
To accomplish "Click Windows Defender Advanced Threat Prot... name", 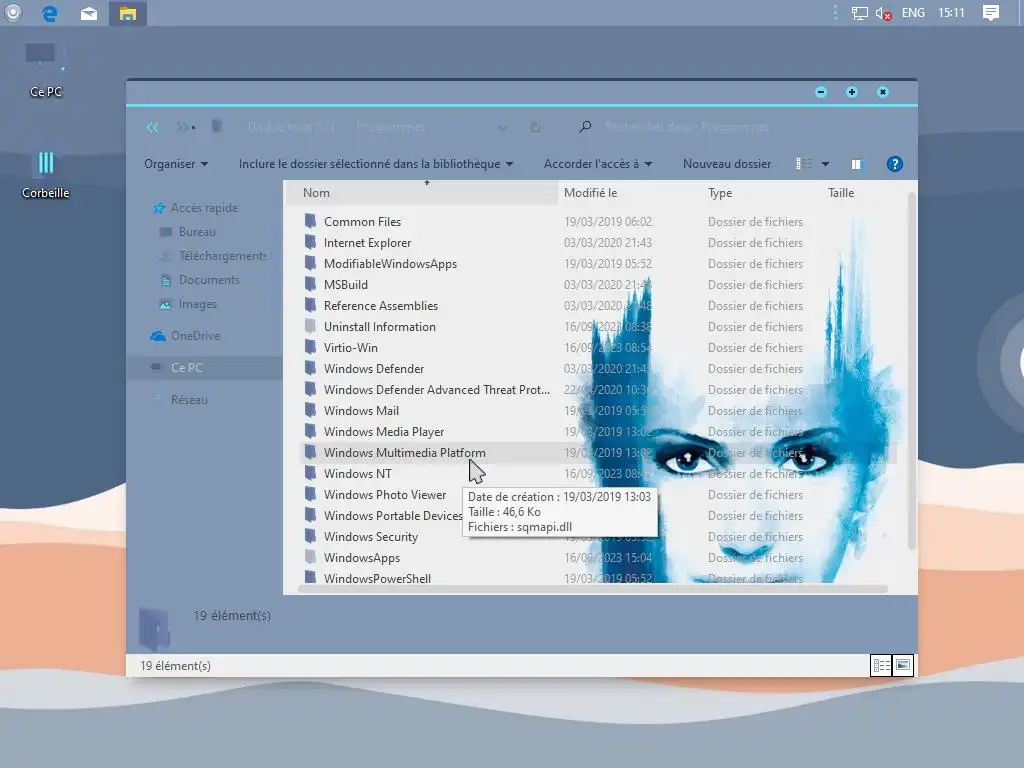I will pos(437,390).
